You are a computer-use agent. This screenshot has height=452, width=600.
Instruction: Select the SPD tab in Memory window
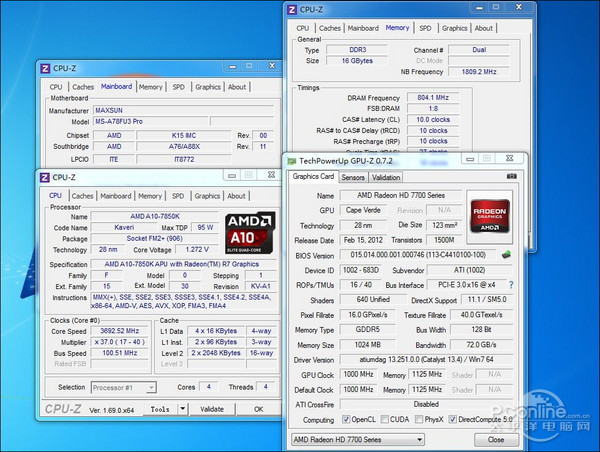point(425,28)
